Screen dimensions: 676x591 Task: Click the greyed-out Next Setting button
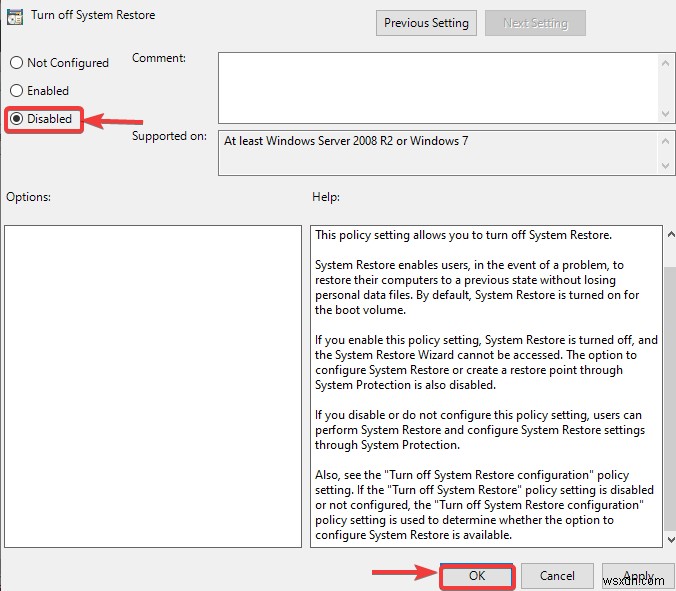click(x=535, y=23)
